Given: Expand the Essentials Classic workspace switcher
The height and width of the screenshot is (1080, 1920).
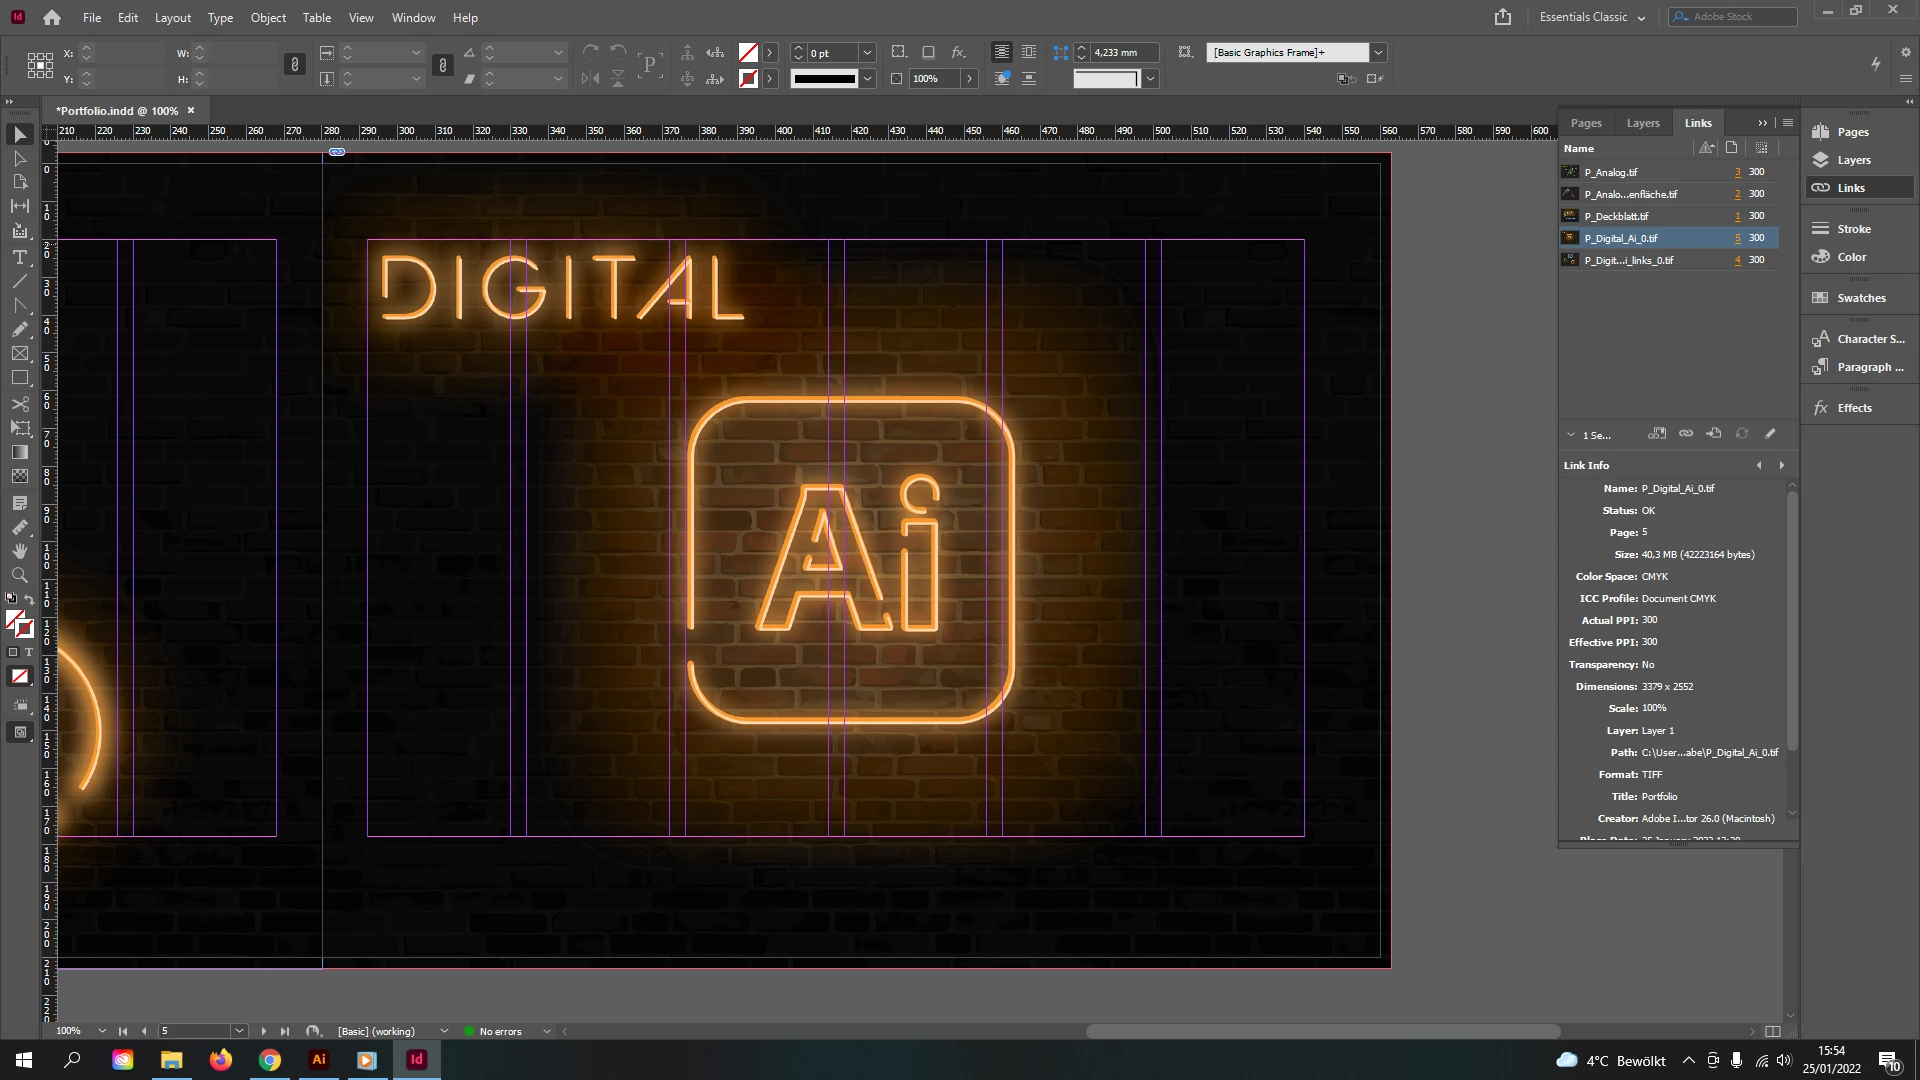Looking at the screenshot, I should click(x=1641, y=17).
